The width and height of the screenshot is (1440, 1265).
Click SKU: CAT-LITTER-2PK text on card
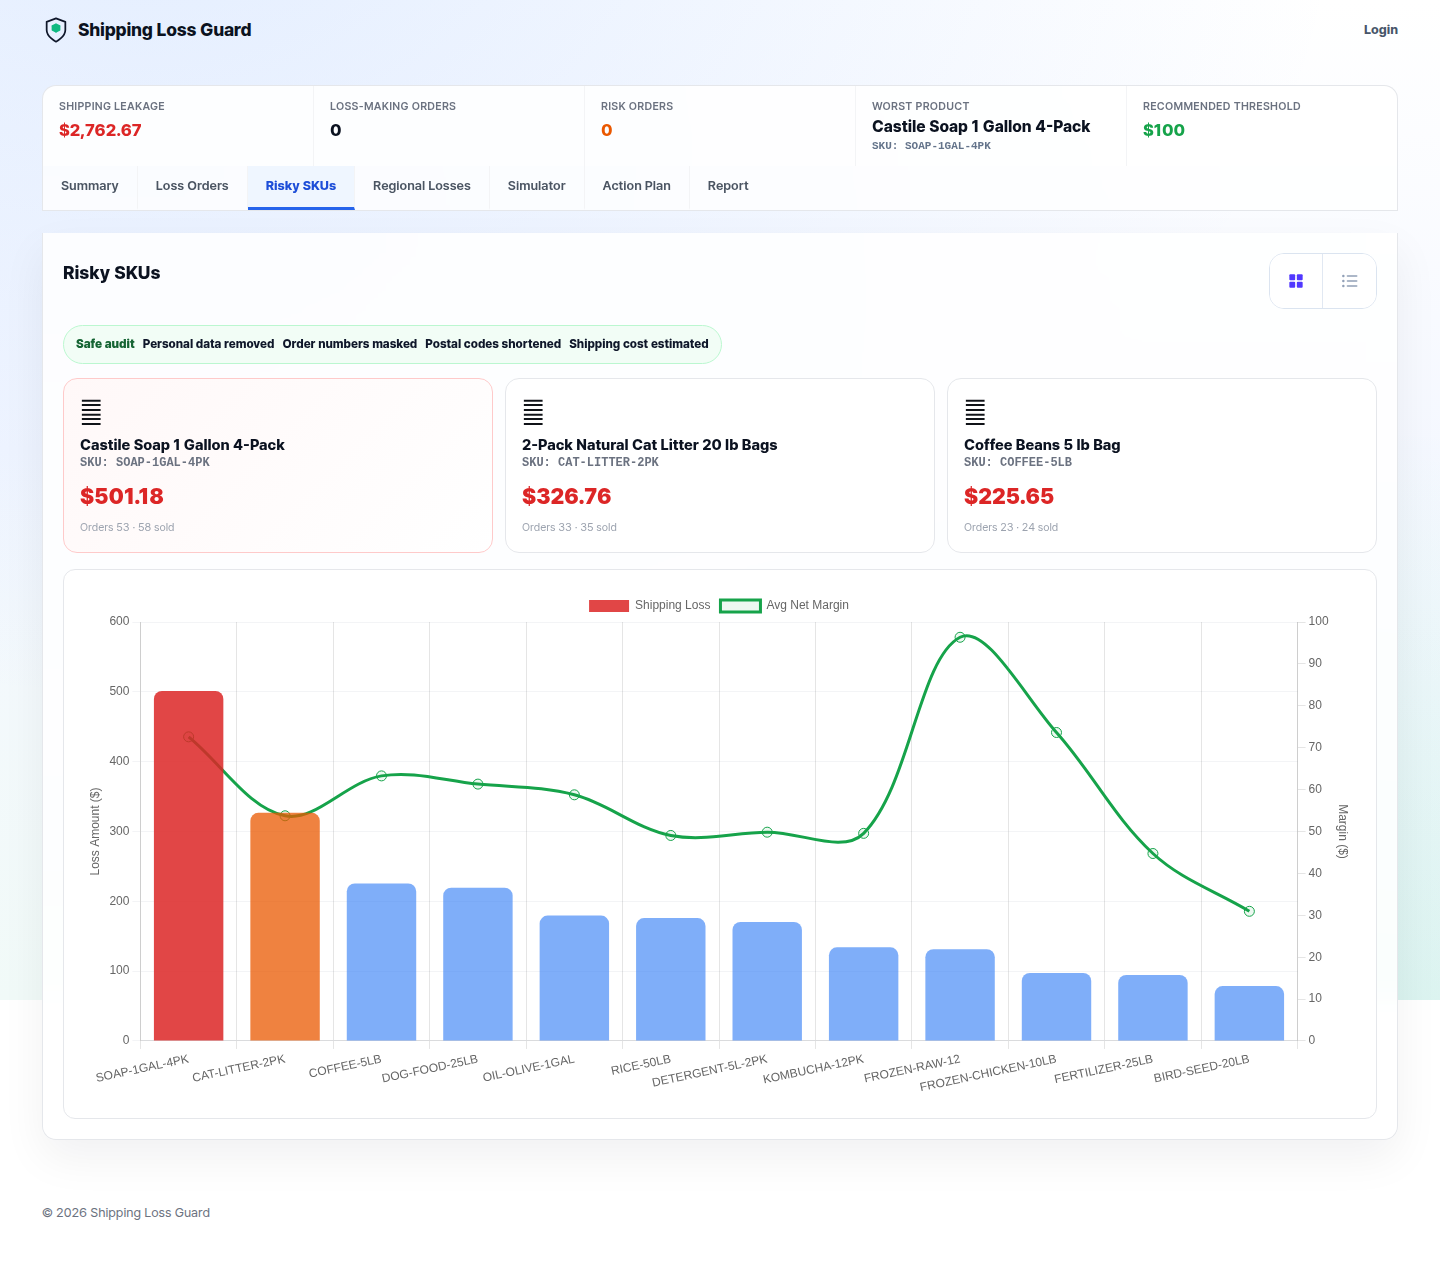590,462
